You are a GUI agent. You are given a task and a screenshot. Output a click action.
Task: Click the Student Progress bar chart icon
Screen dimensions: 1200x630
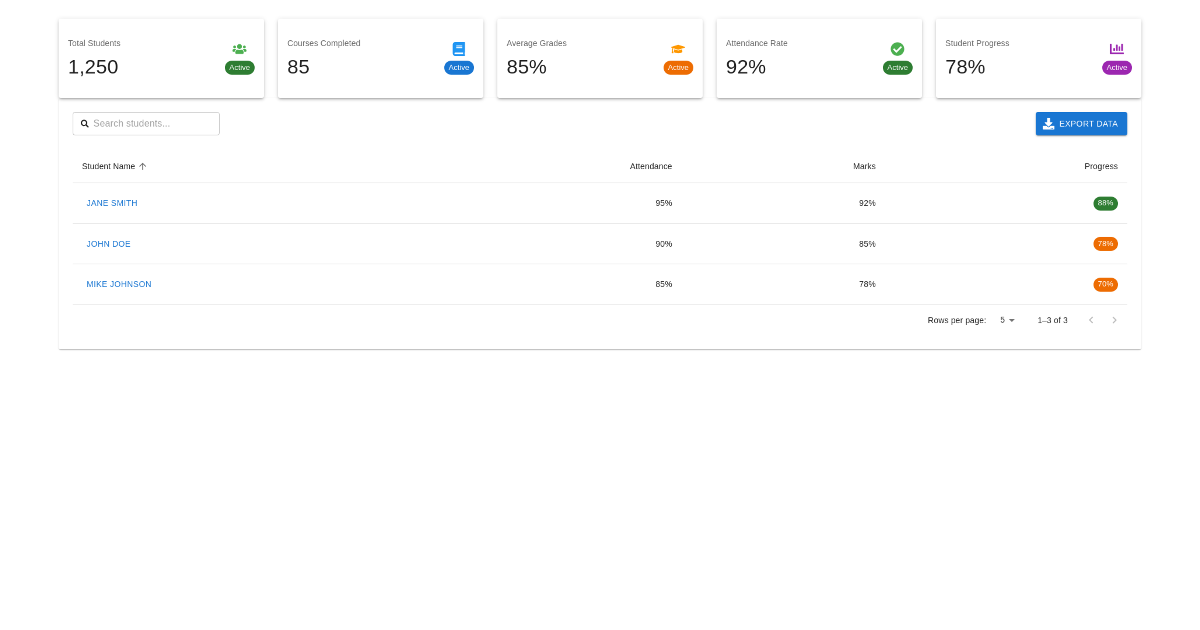click(x=1116, y=48)
